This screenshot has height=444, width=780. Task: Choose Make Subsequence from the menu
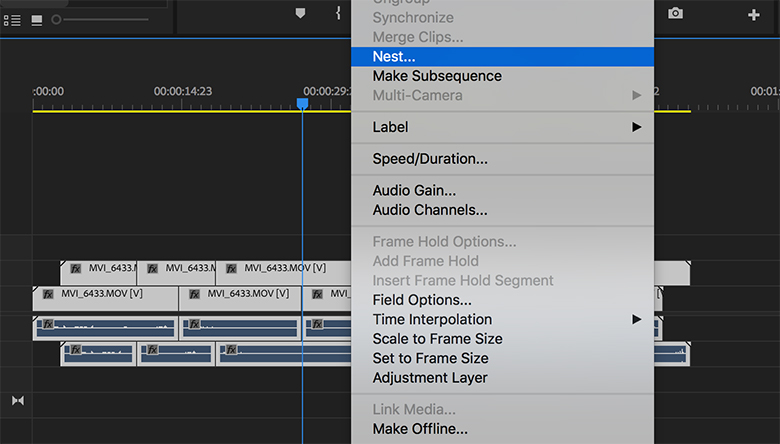click(502, 76)
